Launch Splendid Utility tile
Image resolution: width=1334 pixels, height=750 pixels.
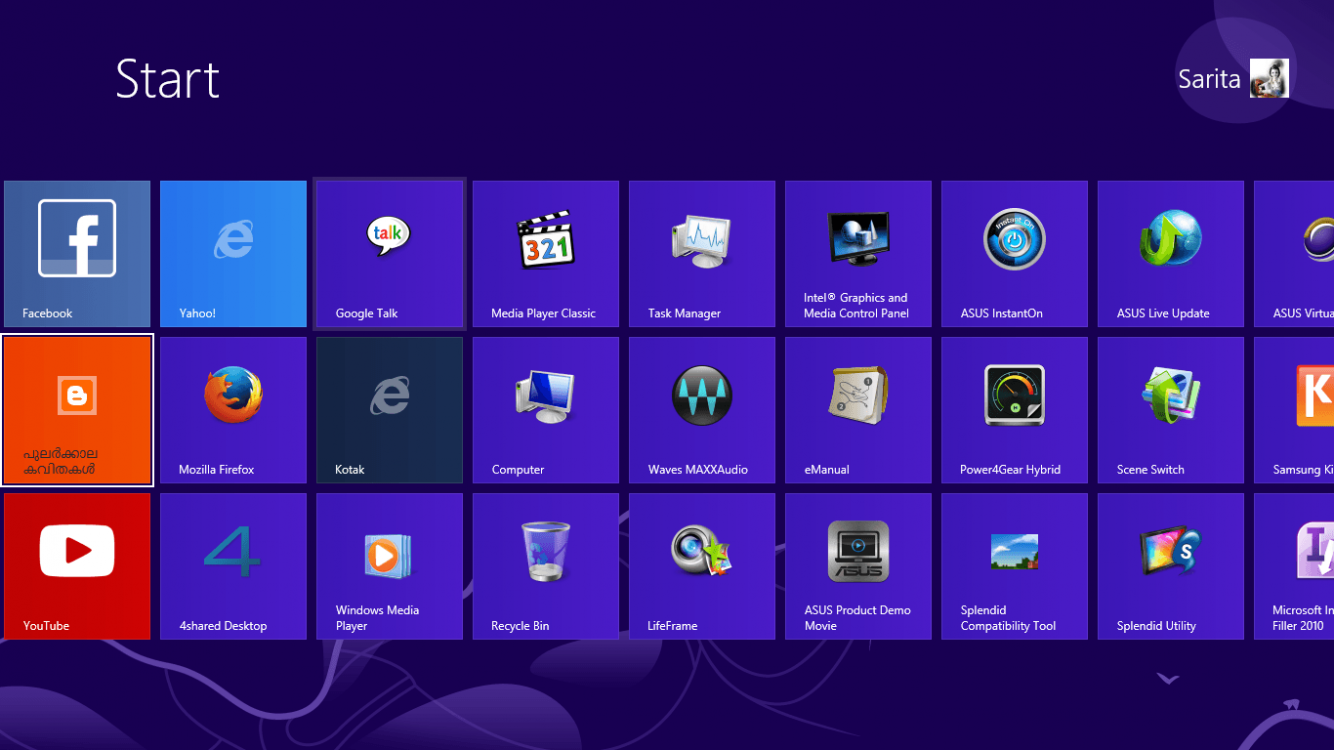pyautogui.click(x=1171, y=566)
